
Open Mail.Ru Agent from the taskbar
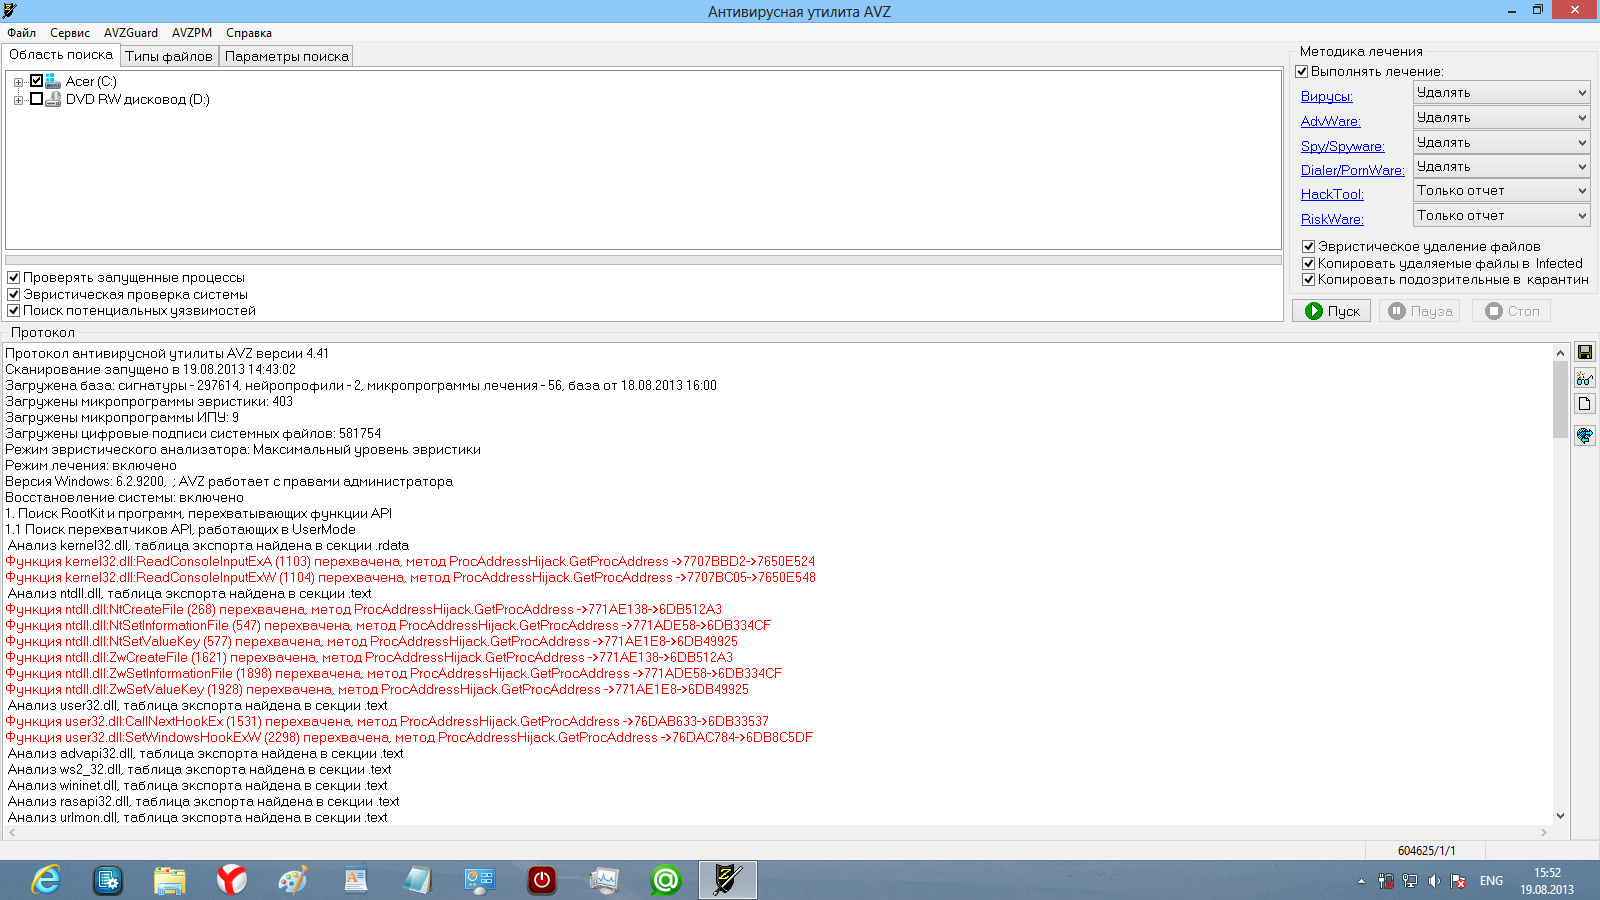tap(666, 880)
